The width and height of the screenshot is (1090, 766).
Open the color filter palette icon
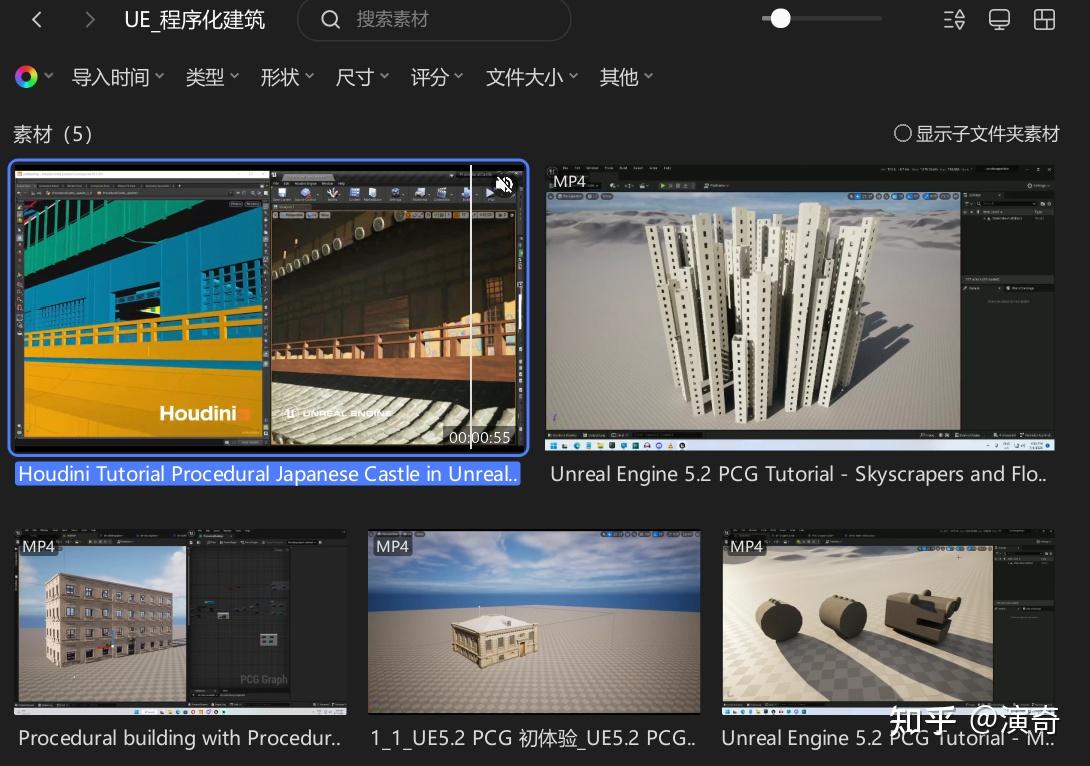point(25,75)
